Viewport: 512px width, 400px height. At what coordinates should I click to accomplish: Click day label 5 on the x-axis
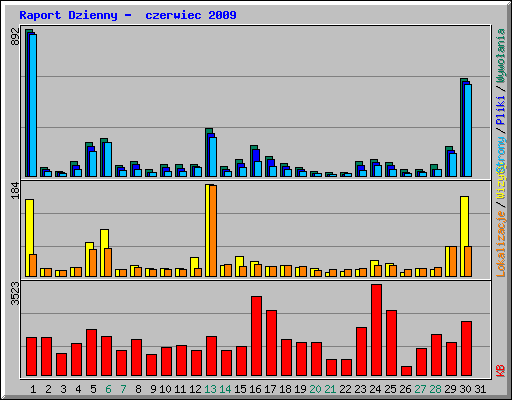tap(93, 389)
